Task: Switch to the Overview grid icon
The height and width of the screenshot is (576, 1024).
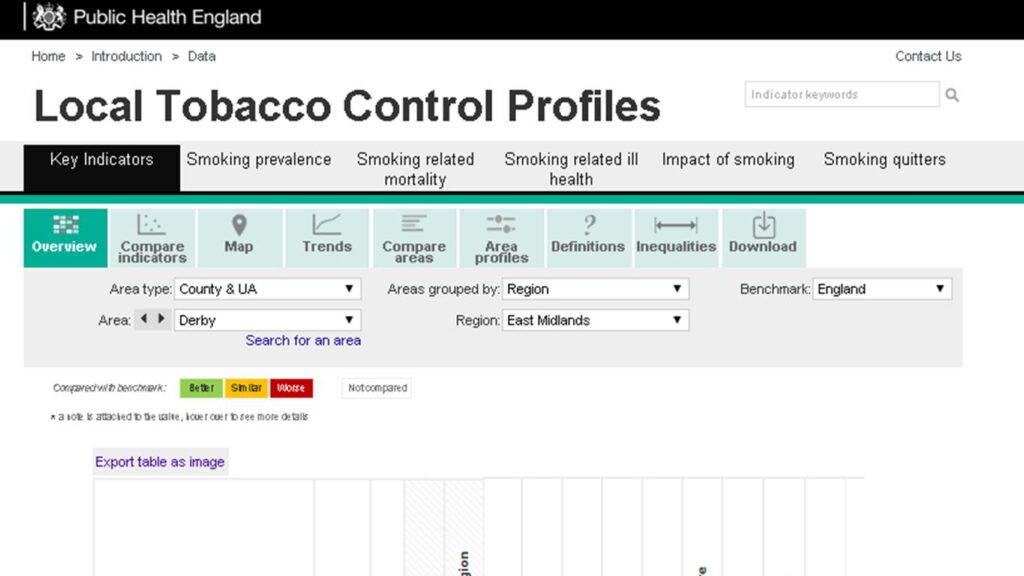Action: (64, 237)
